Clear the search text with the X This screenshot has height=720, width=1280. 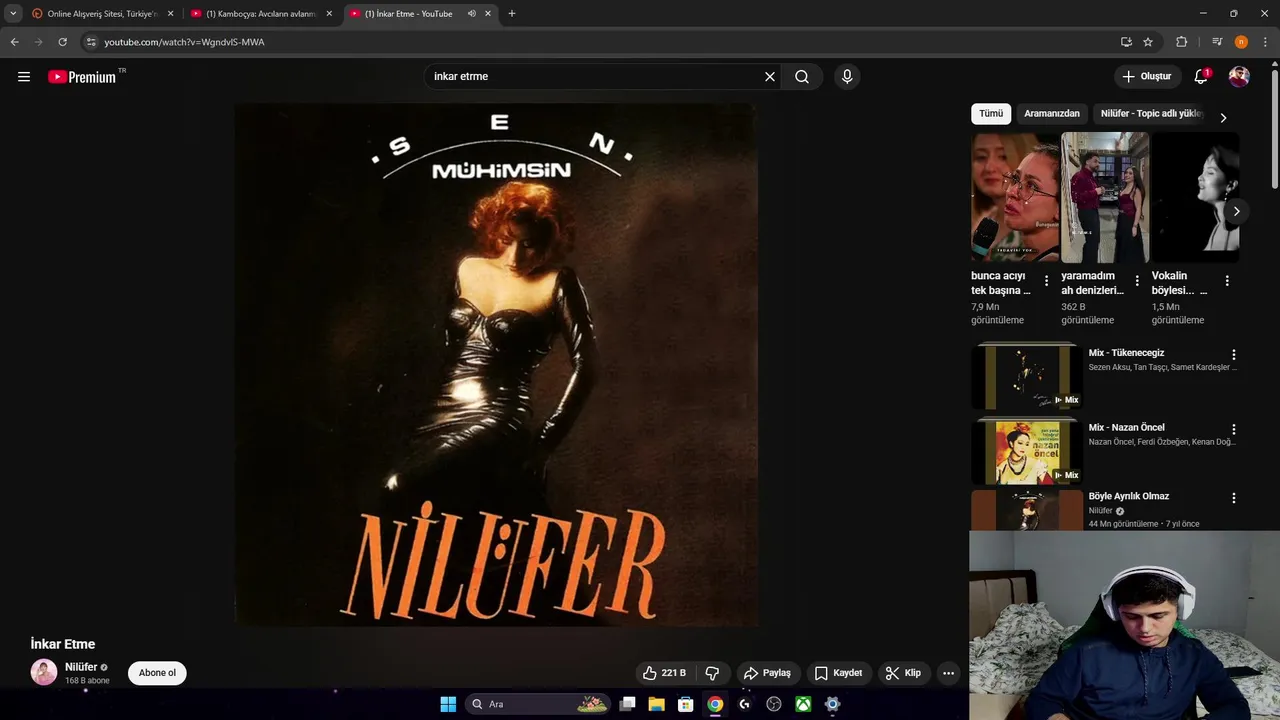coord(770,77)
